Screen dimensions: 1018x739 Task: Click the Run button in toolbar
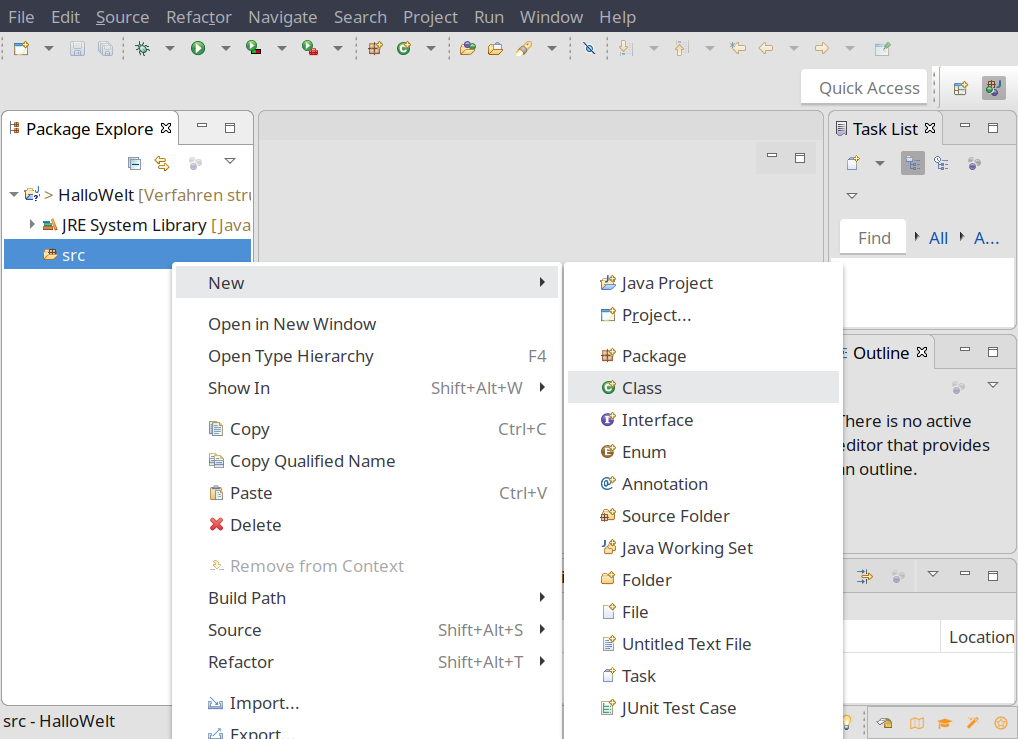(198, 48)
